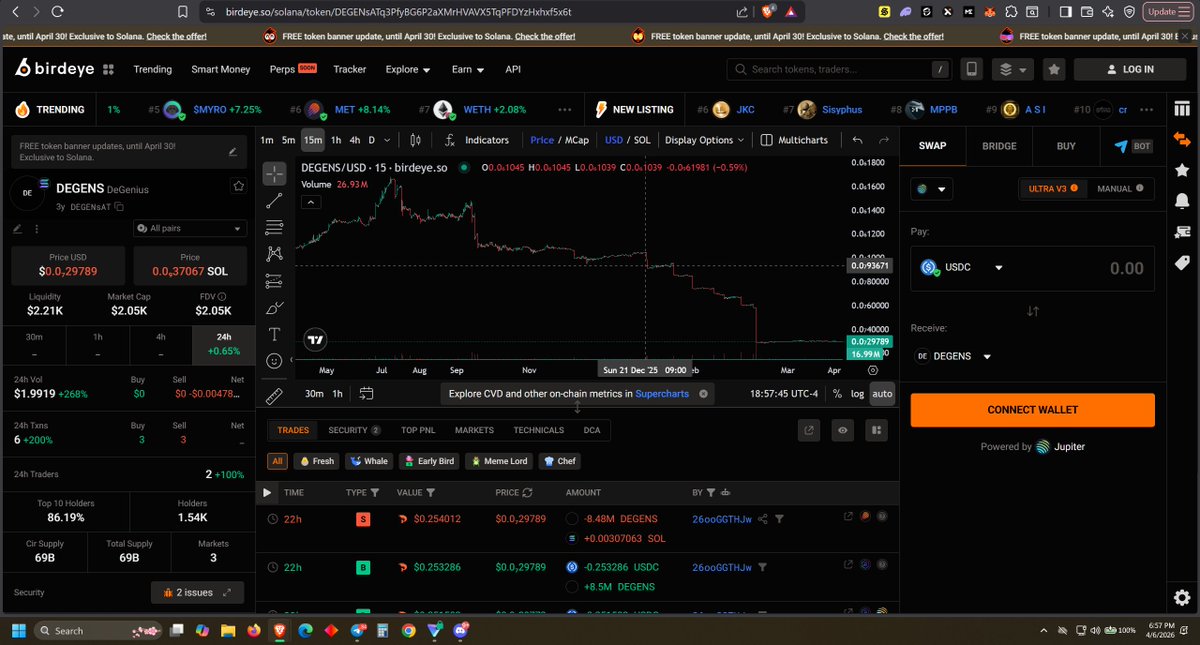1200x645 pixels.
Task: Toggle trades visibility eye icon
Action: tap(842, 430)
